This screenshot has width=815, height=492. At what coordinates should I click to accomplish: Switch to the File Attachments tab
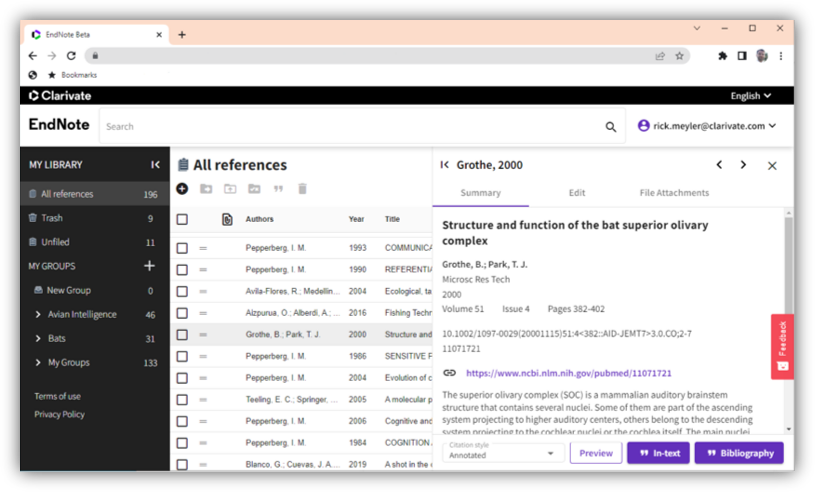[x=674, y=193]
